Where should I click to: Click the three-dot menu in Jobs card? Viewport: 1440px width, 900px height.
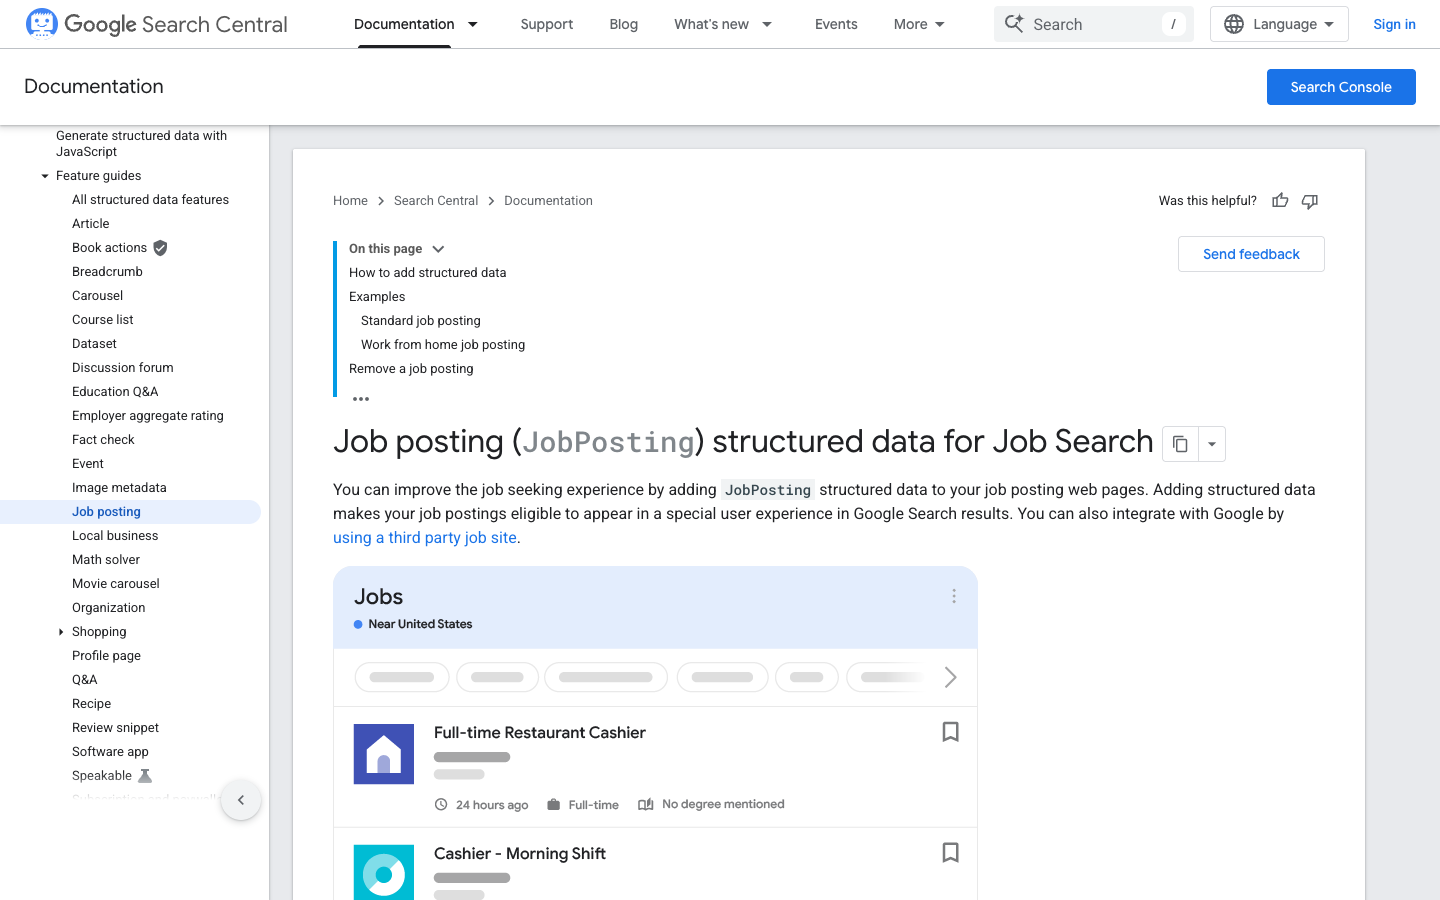pos(954,596)
